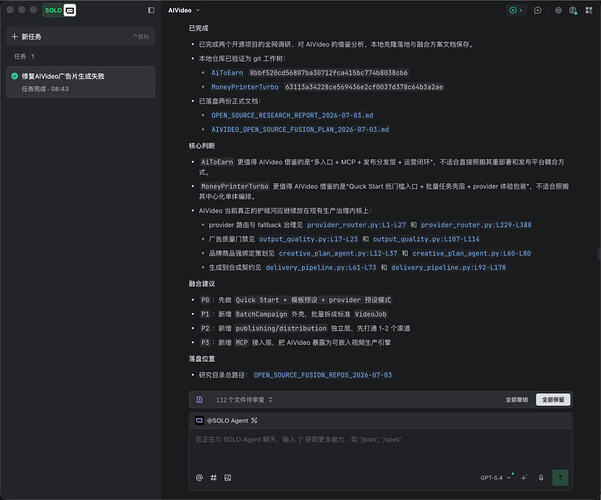Toggle the left sidebar panel icon
The height and width of the screenshot is (500, 601).
coord(151,10)
